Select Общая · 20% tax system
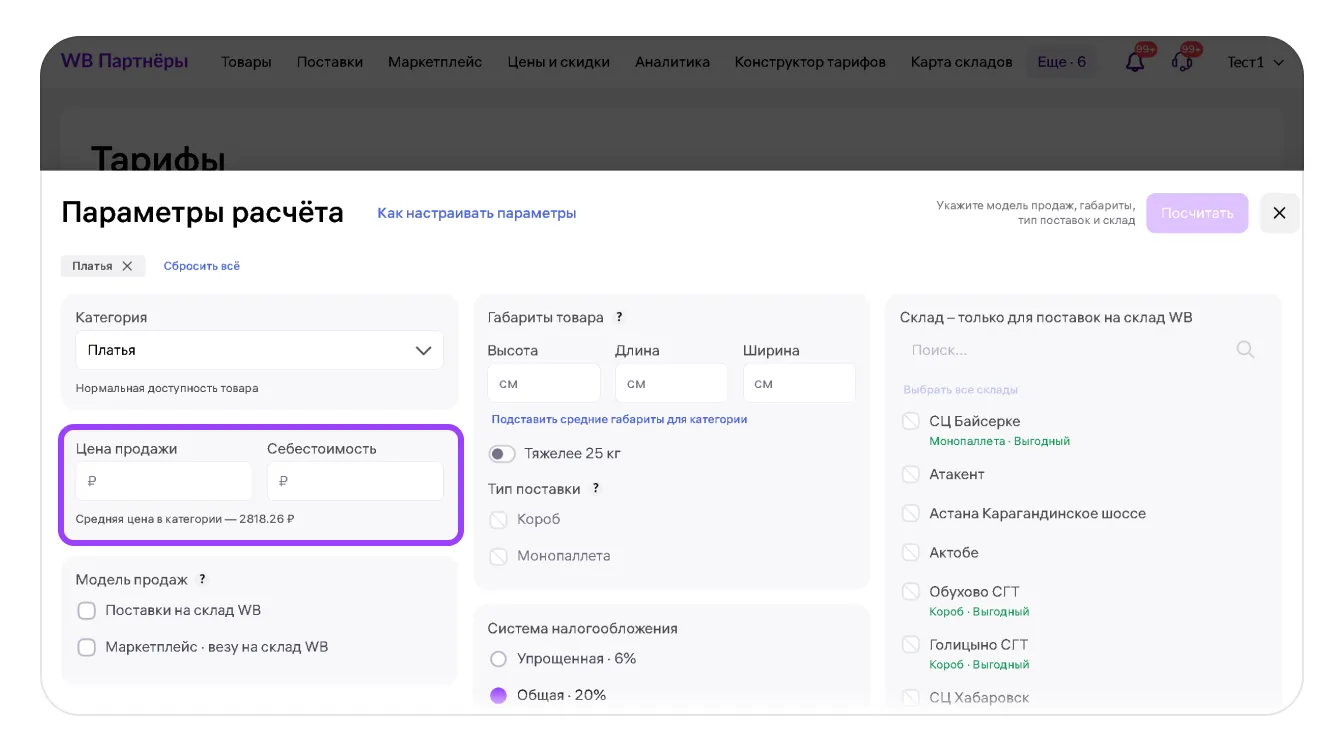 [x=498, y=695]
